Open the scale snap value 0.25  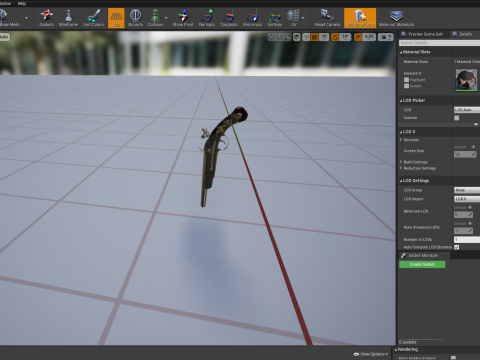(369, 37)
